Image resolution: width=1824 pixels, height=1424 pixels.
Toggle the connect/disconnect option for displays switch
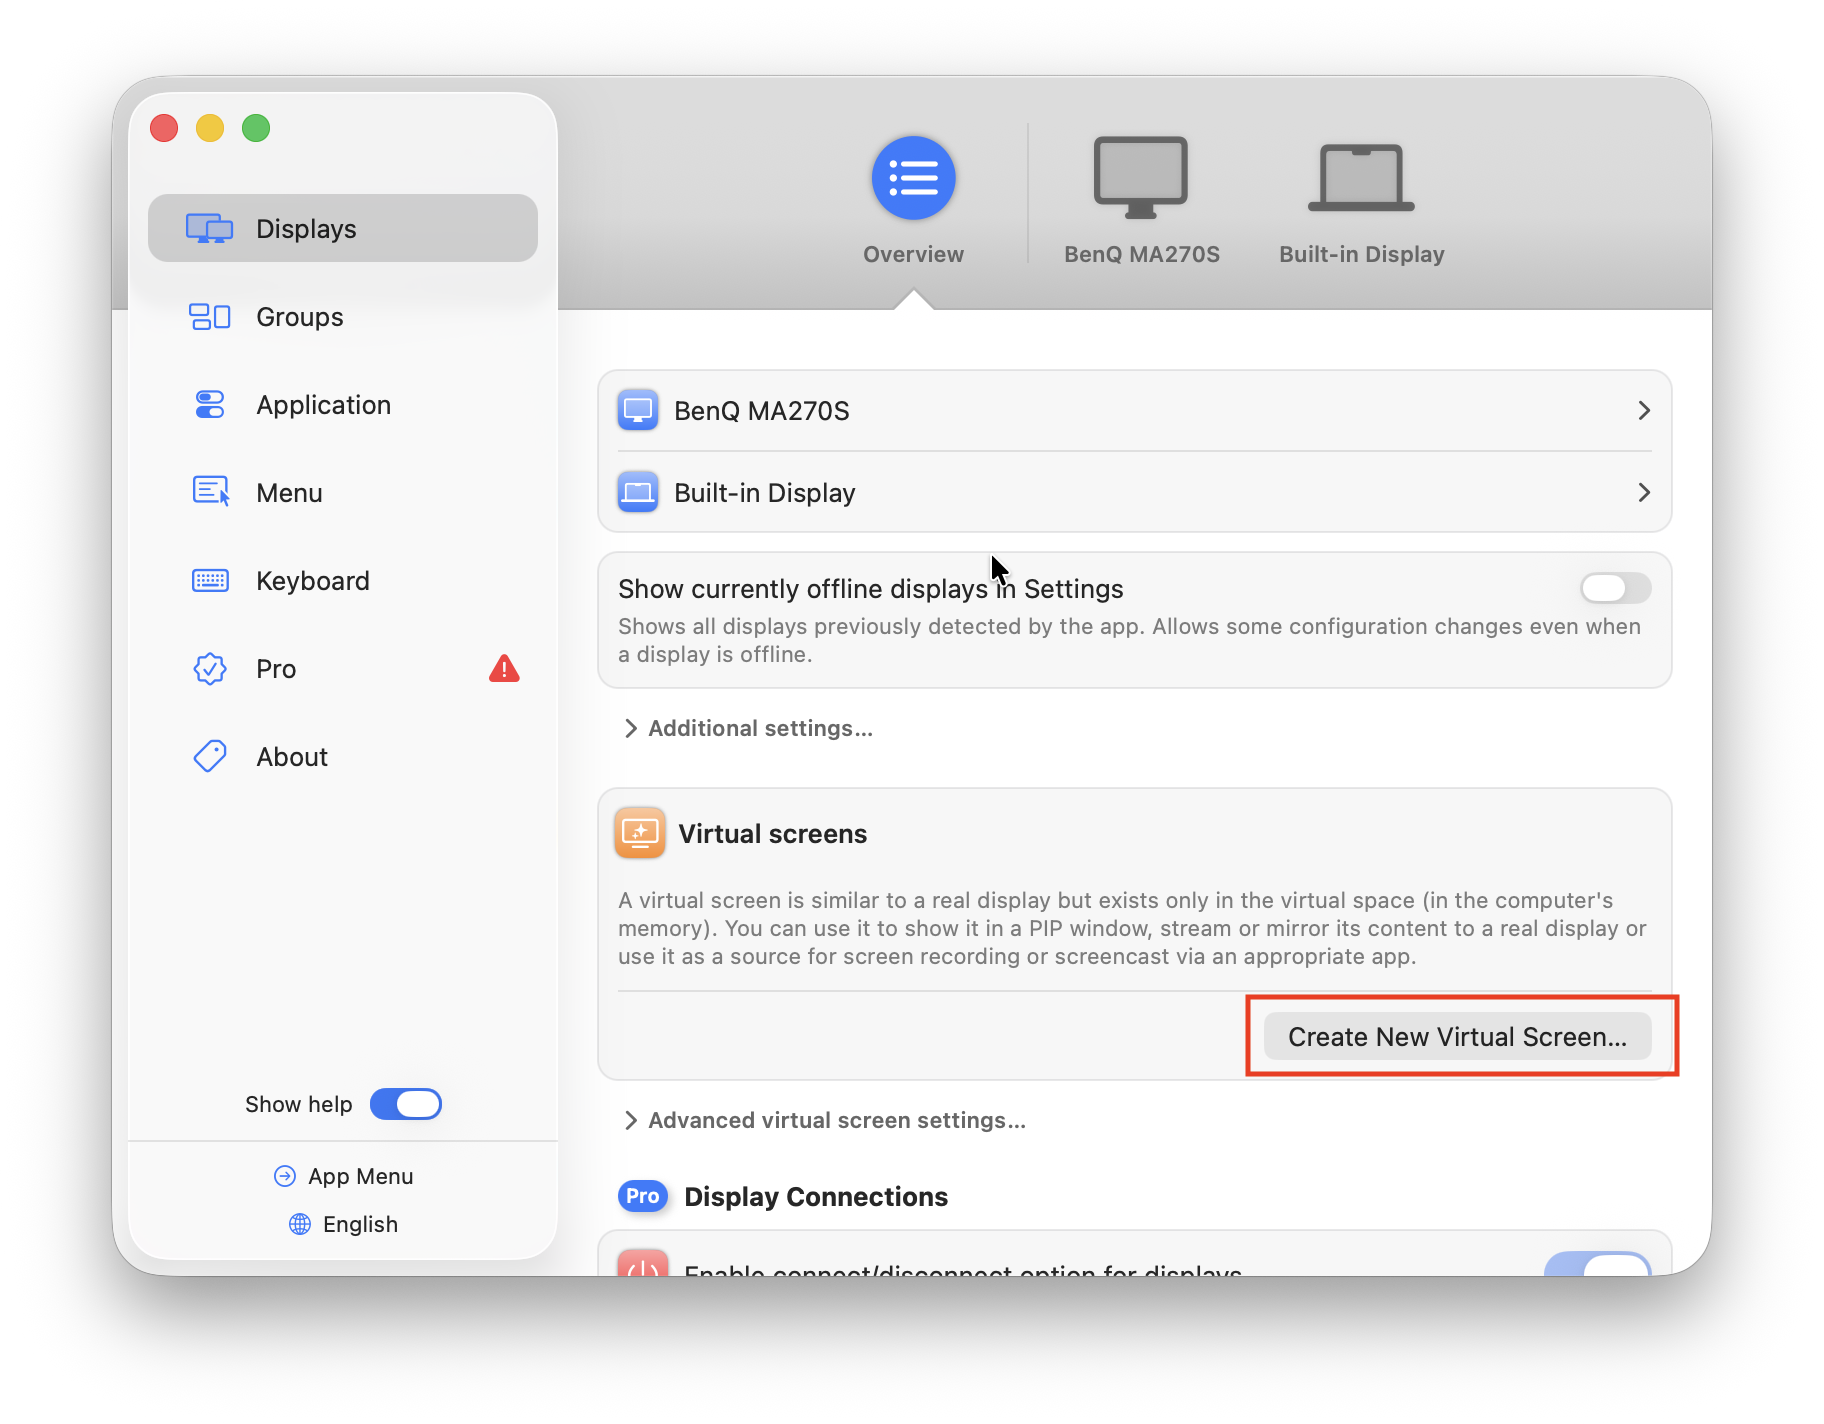point(1597,1264)
